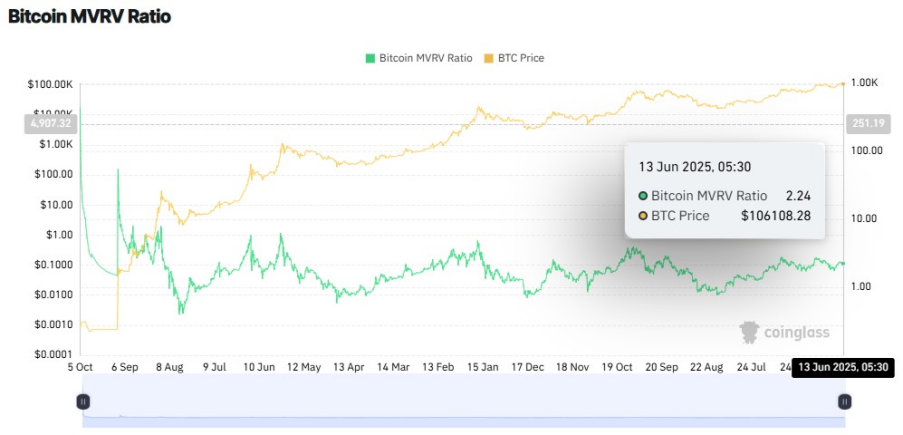
Task: Click the 19 Oct x-axis date label
Action: [617, 367]
